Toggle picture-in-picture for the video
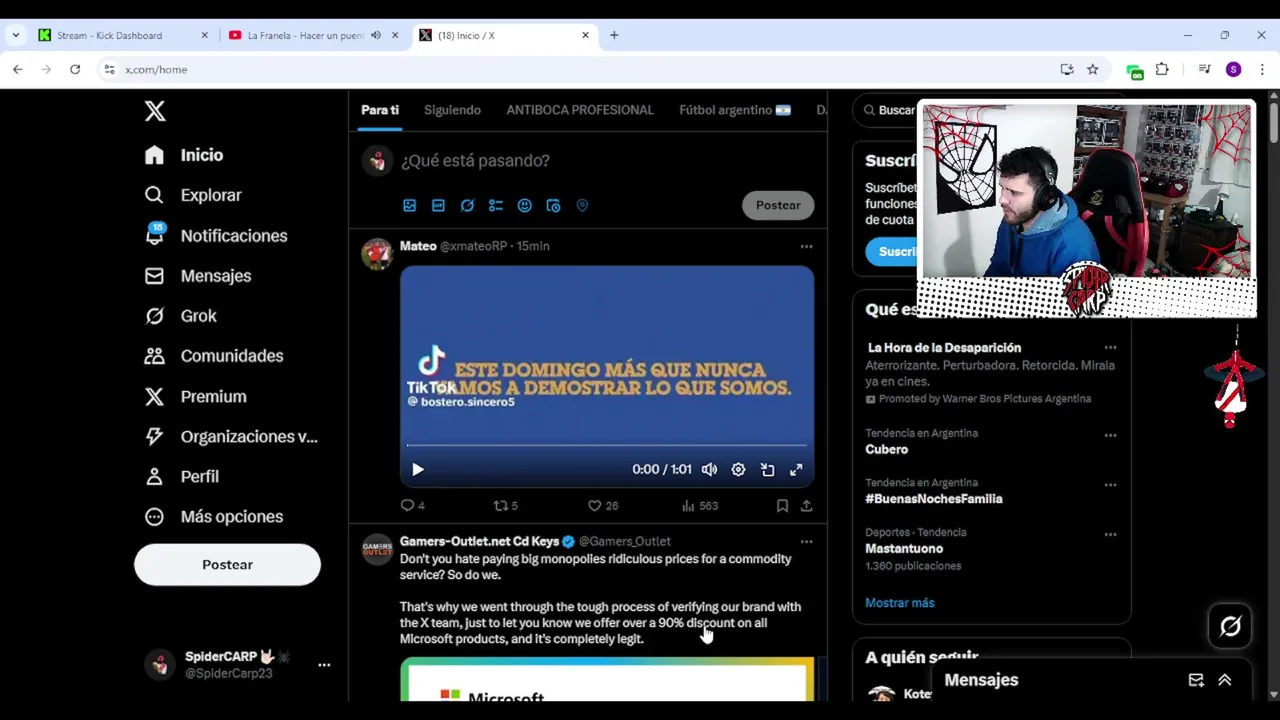1280x720 pixels. click(767, 469)
